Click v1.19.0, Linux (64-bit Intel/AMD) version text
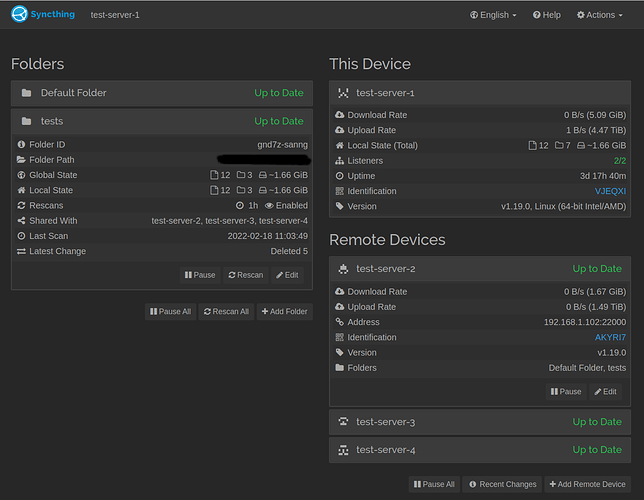 [x=564, y=206]
